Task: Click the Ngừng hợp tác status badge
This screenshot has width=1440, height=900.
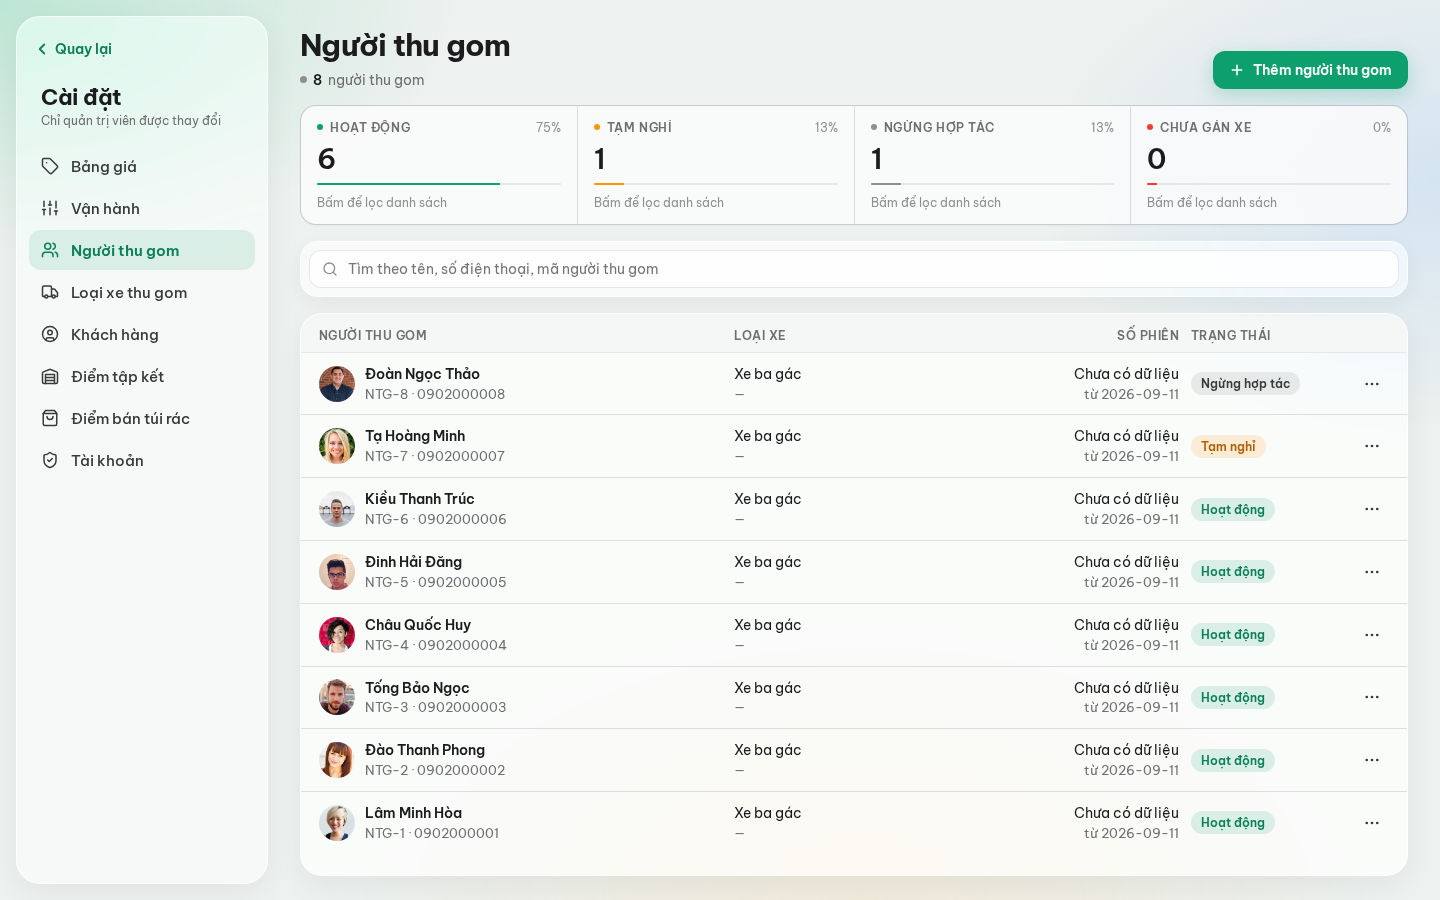Action: [1245, 384]
